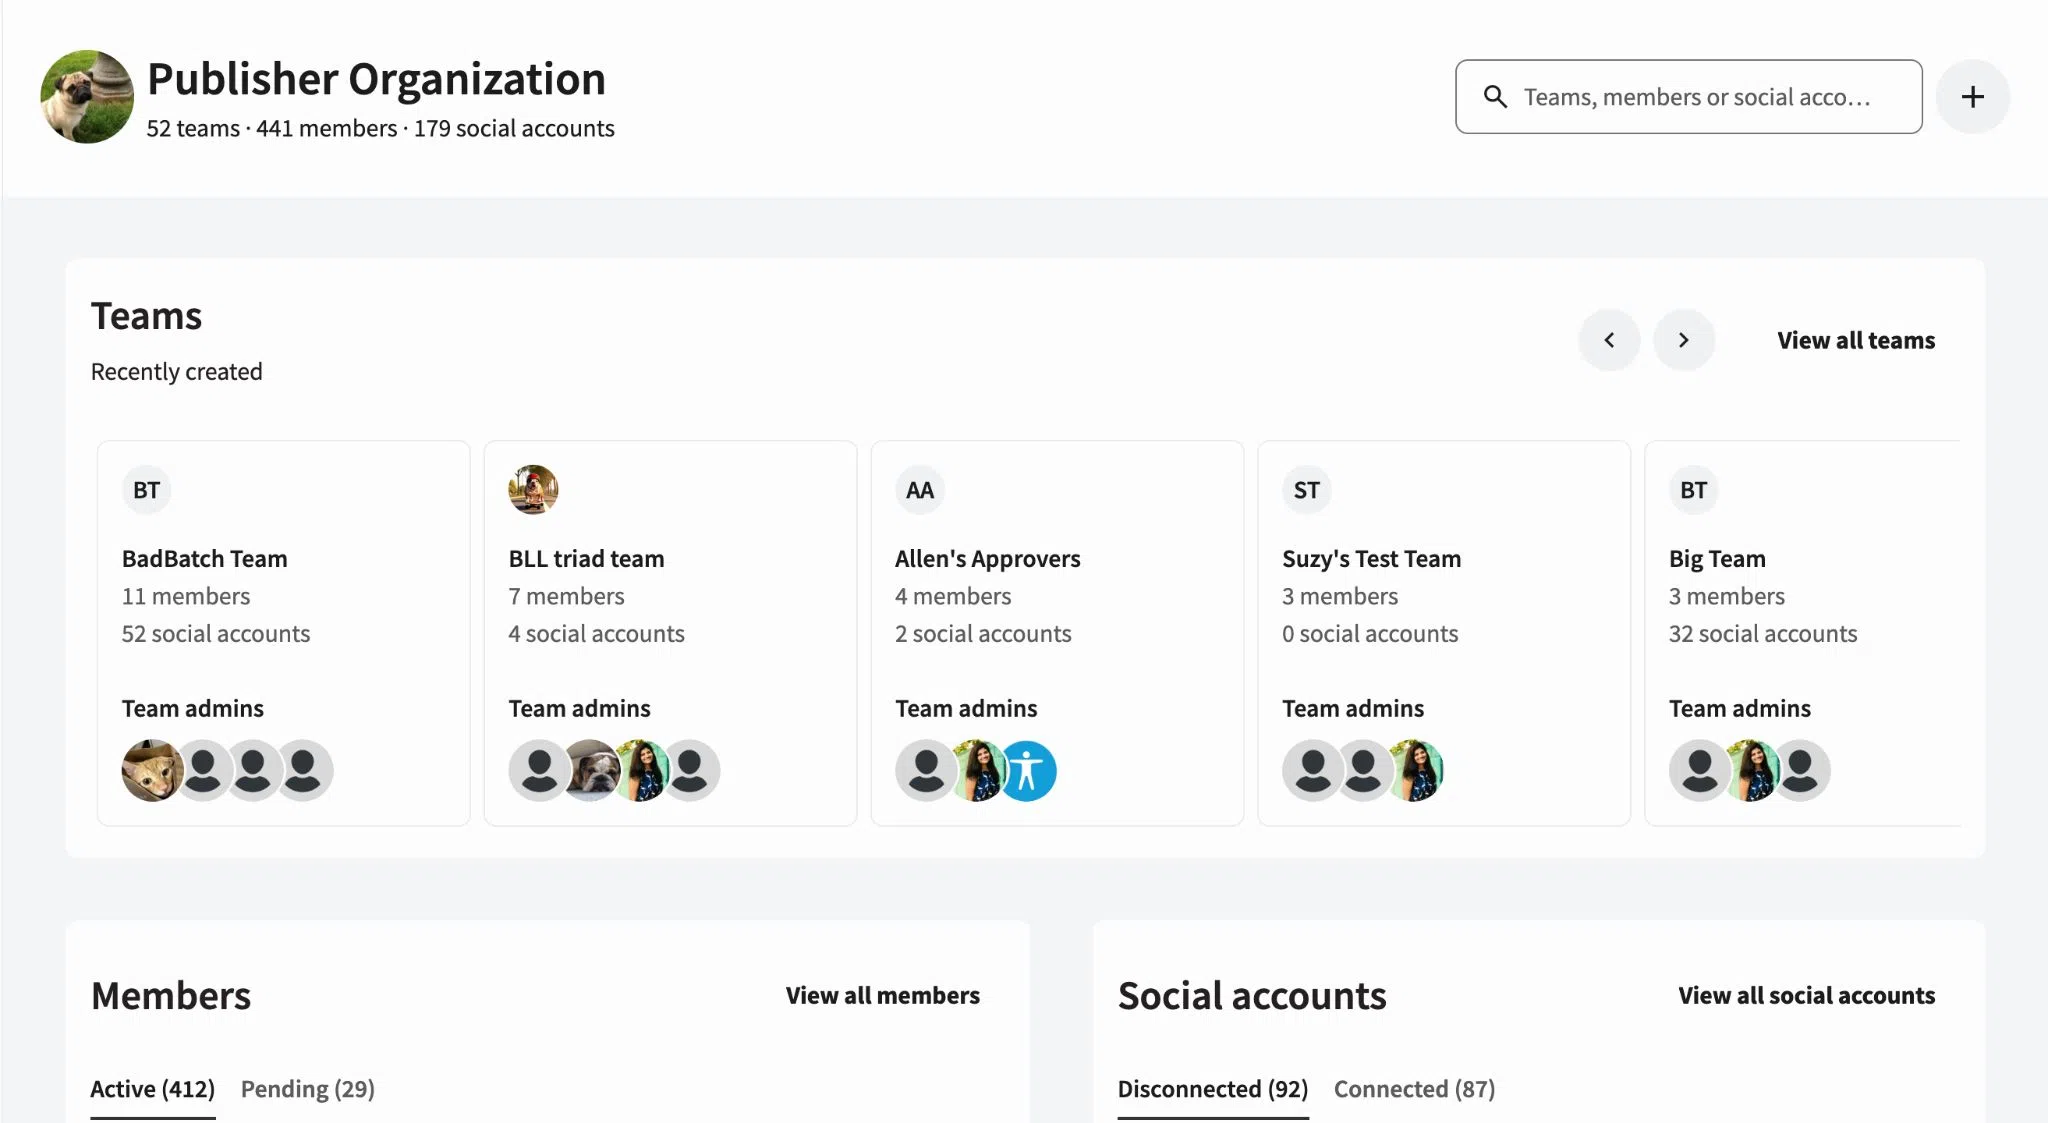This screenshot has height=1123, width=2048.
Task: Select the Active (412) members tab
Action: 153,1089
